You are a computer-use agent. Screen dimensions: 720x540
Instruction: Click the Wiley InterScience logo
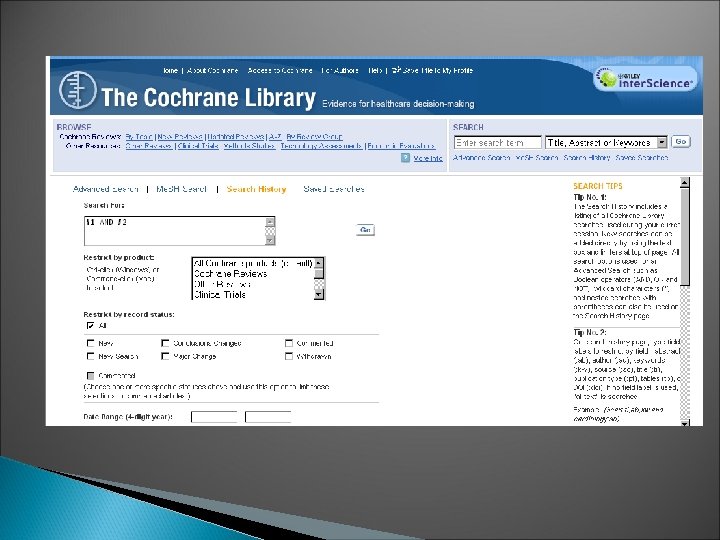(647, 79)
